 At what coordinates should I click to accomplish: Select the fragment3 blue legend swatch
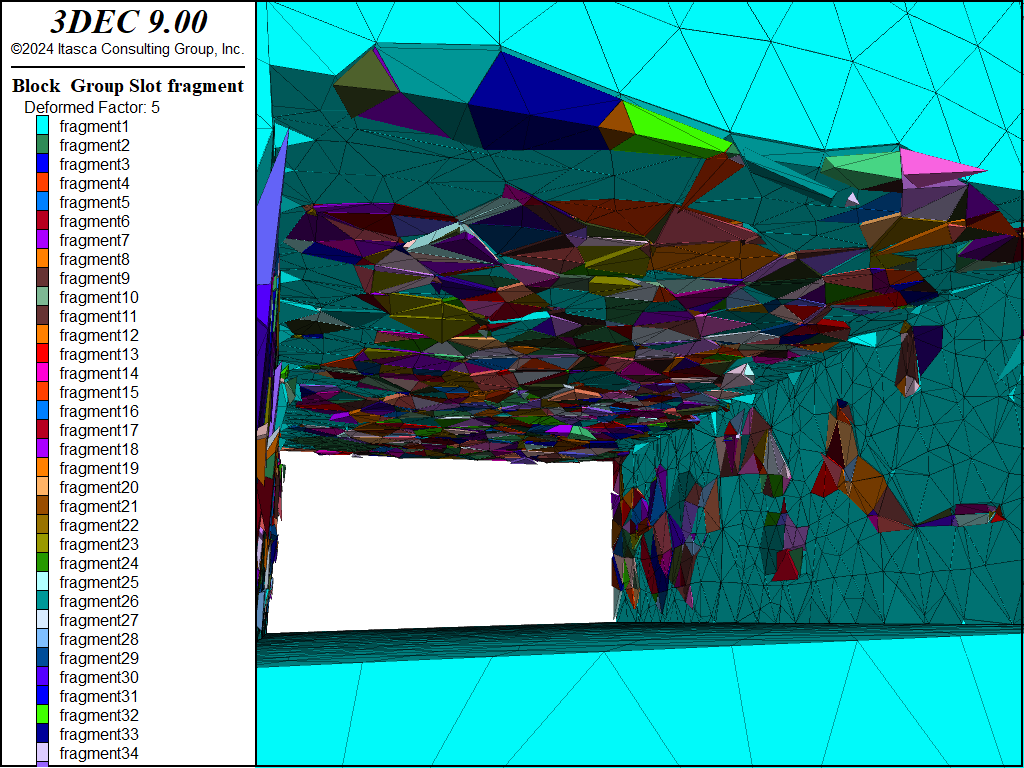pos(43,164)
